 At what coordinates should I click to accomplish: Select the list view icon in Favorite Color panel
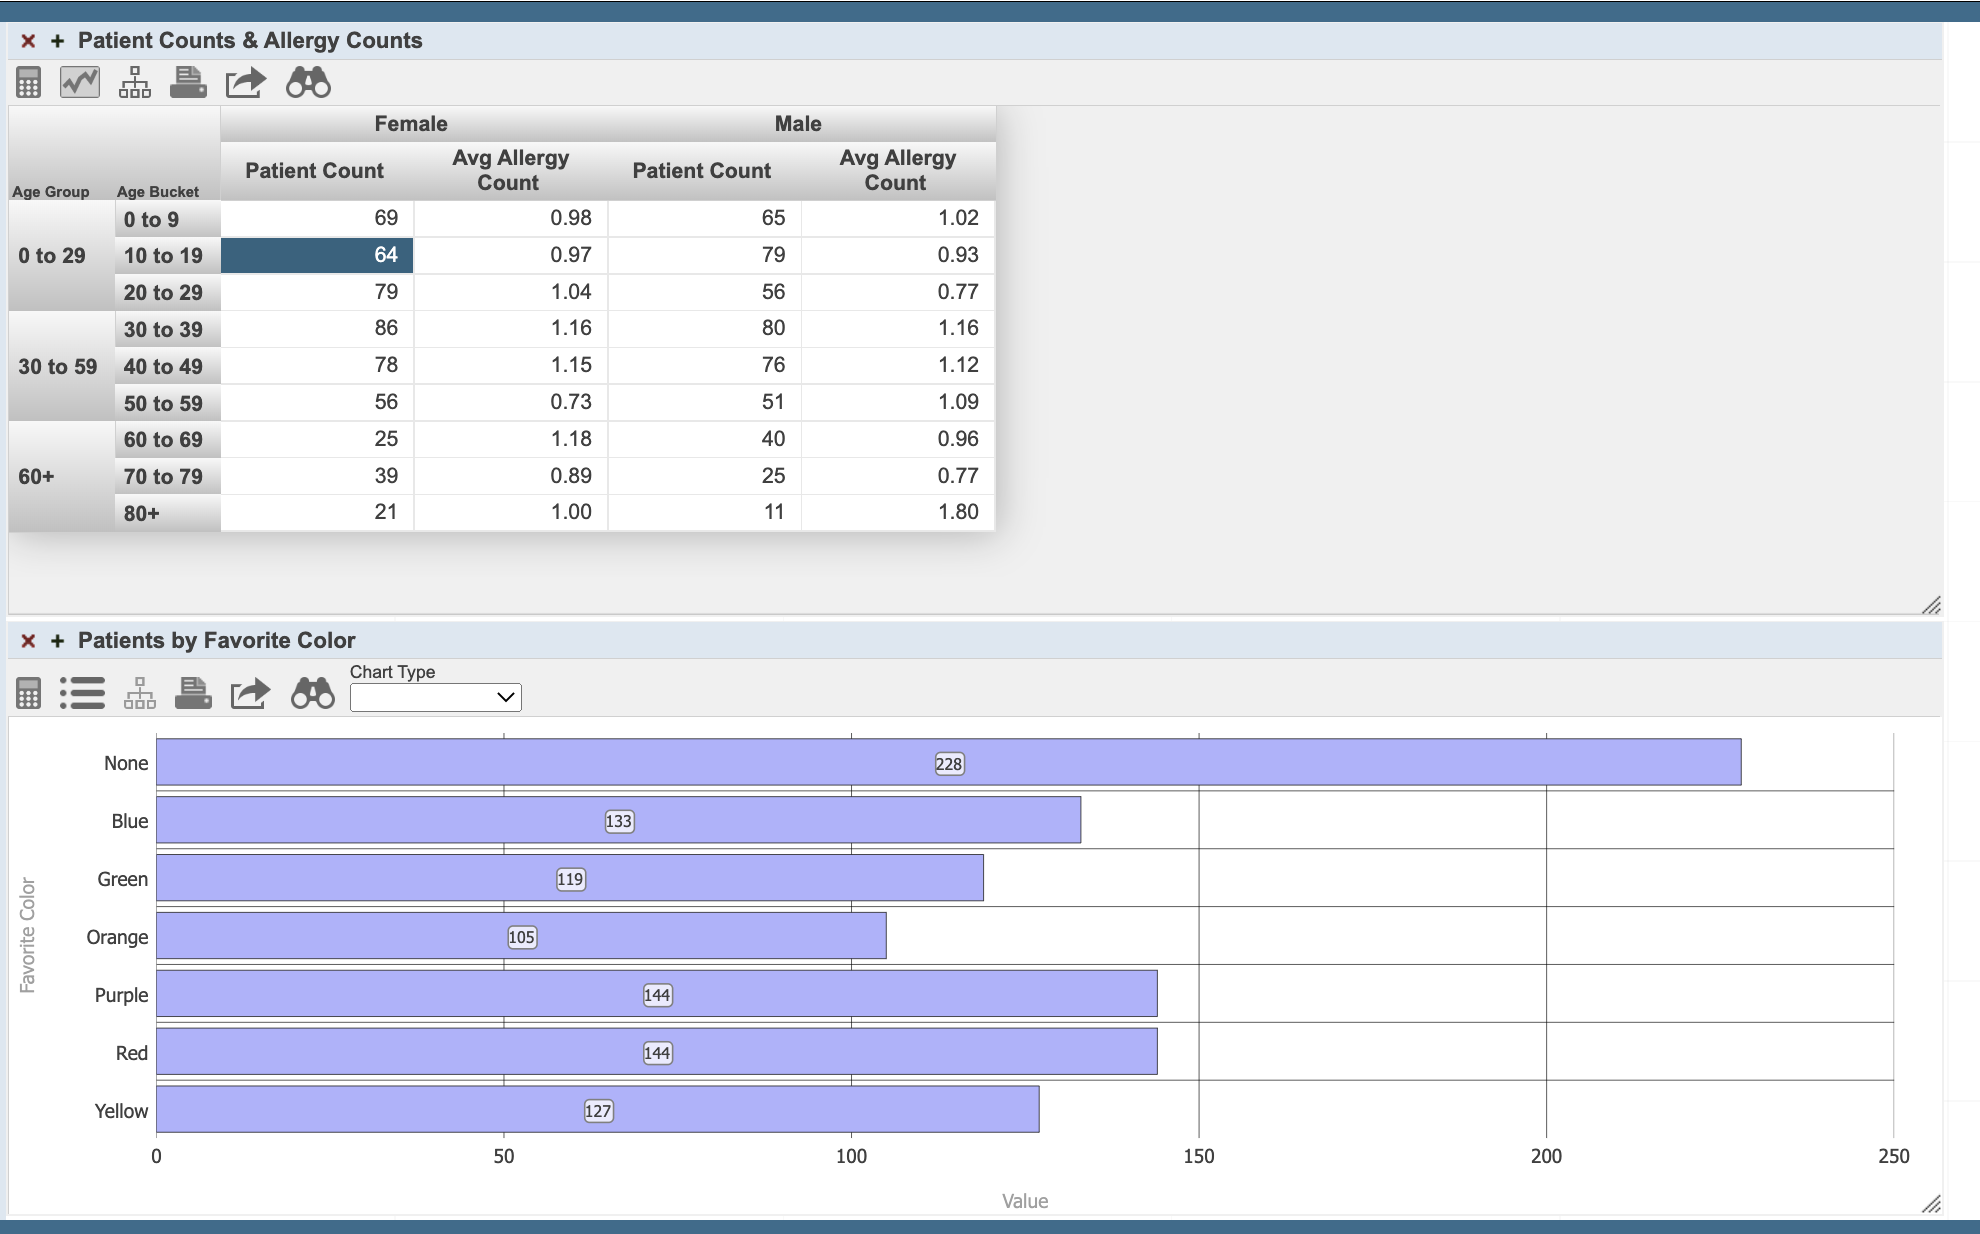83,692
